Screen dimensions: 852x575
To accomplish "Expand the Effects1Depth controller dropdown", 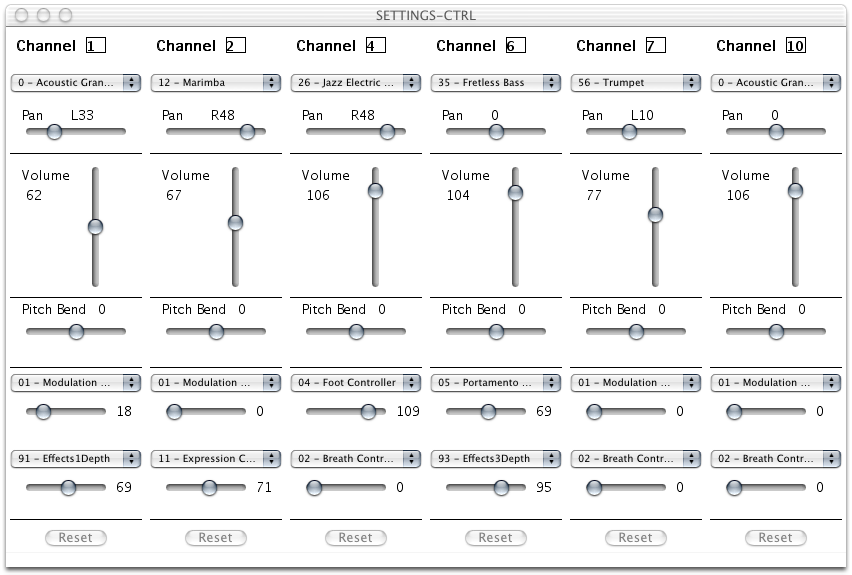I will pos(76,459).
